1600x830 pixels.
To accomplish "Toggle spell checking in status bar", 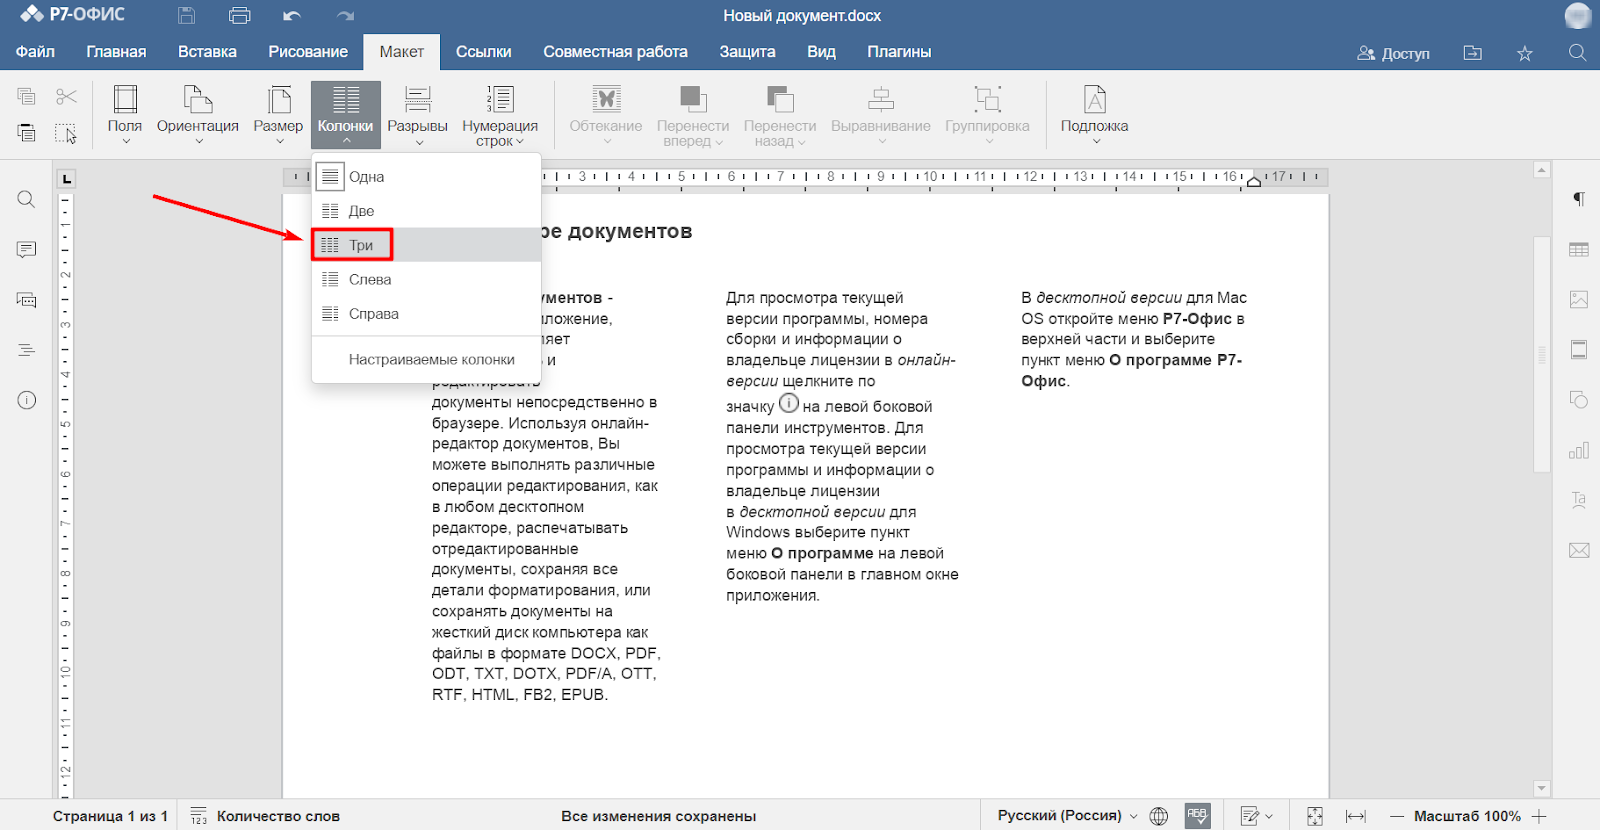I will [x=1198, y=816].
